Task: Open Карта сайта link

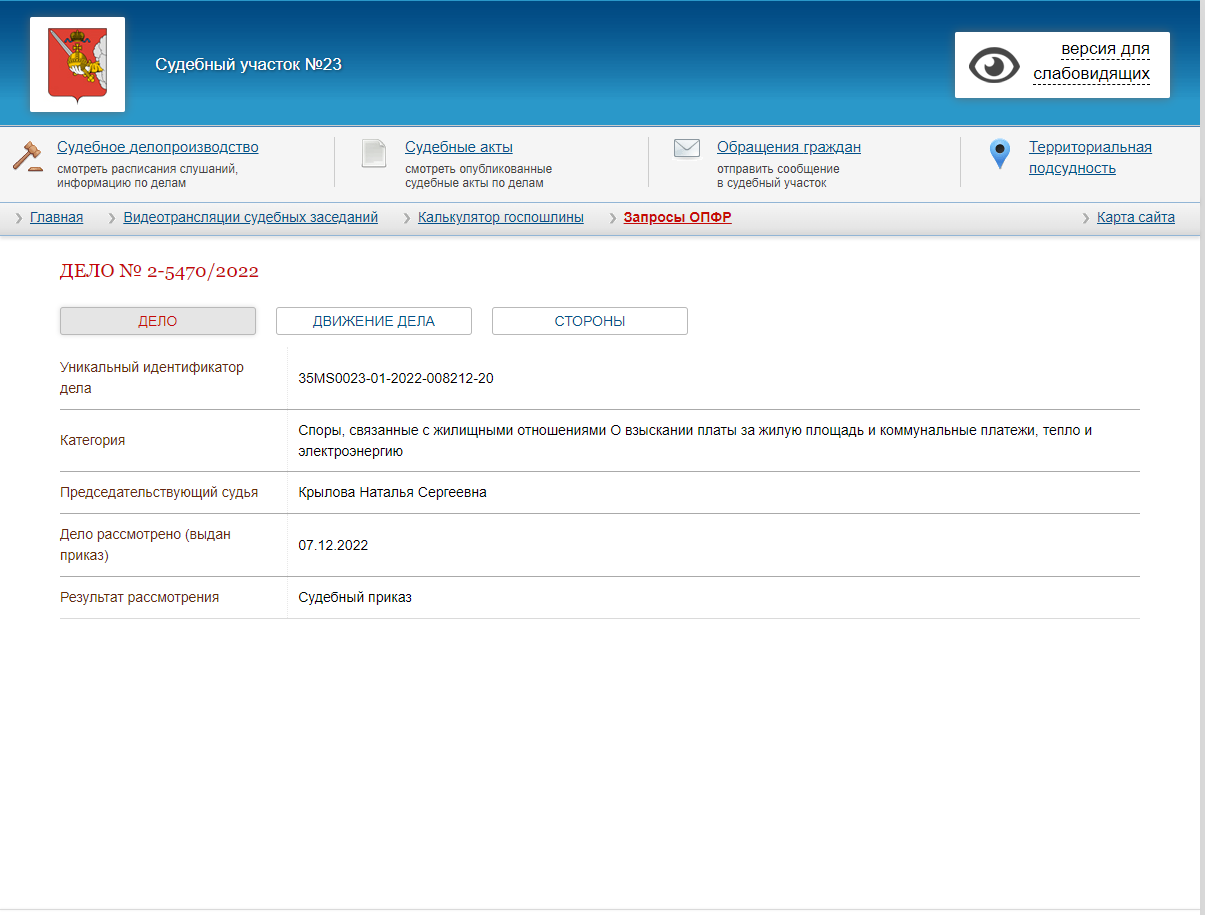Action: click(1135, 217)
